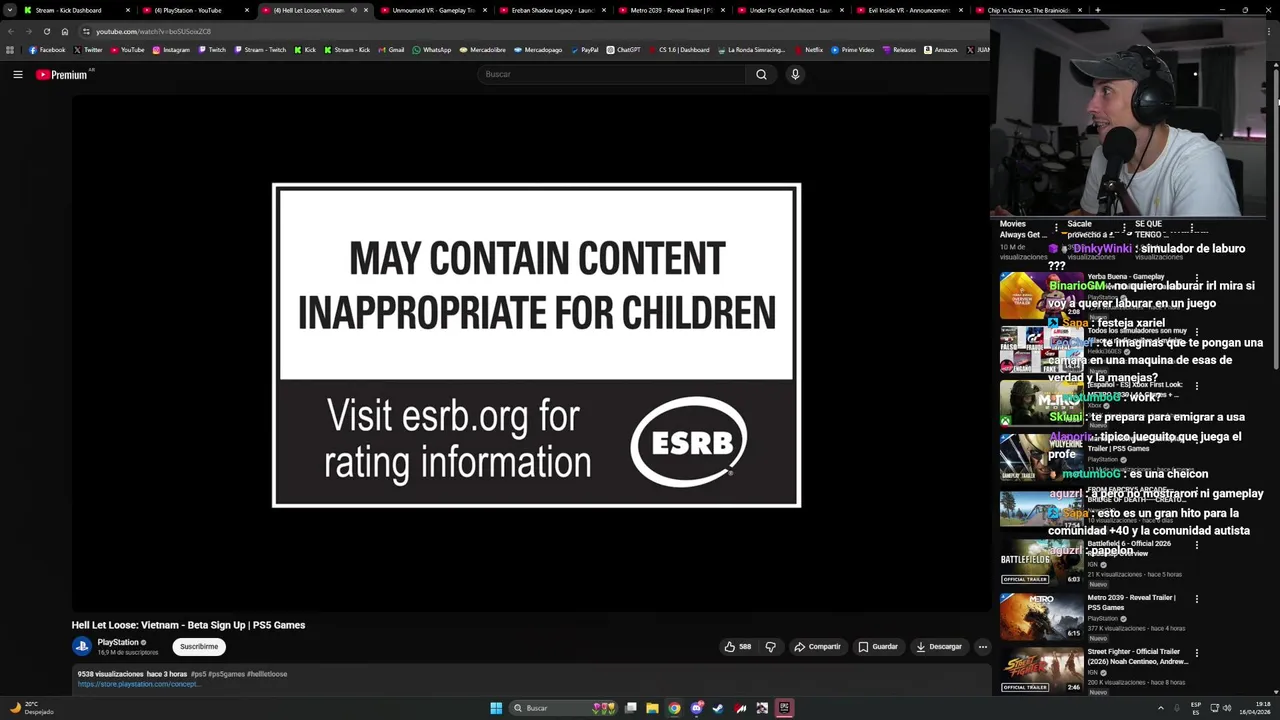The width and height of the screenshot is (1280, 720).
Task: Dislike the Hell Let Loose video
Action: [770, 647]
